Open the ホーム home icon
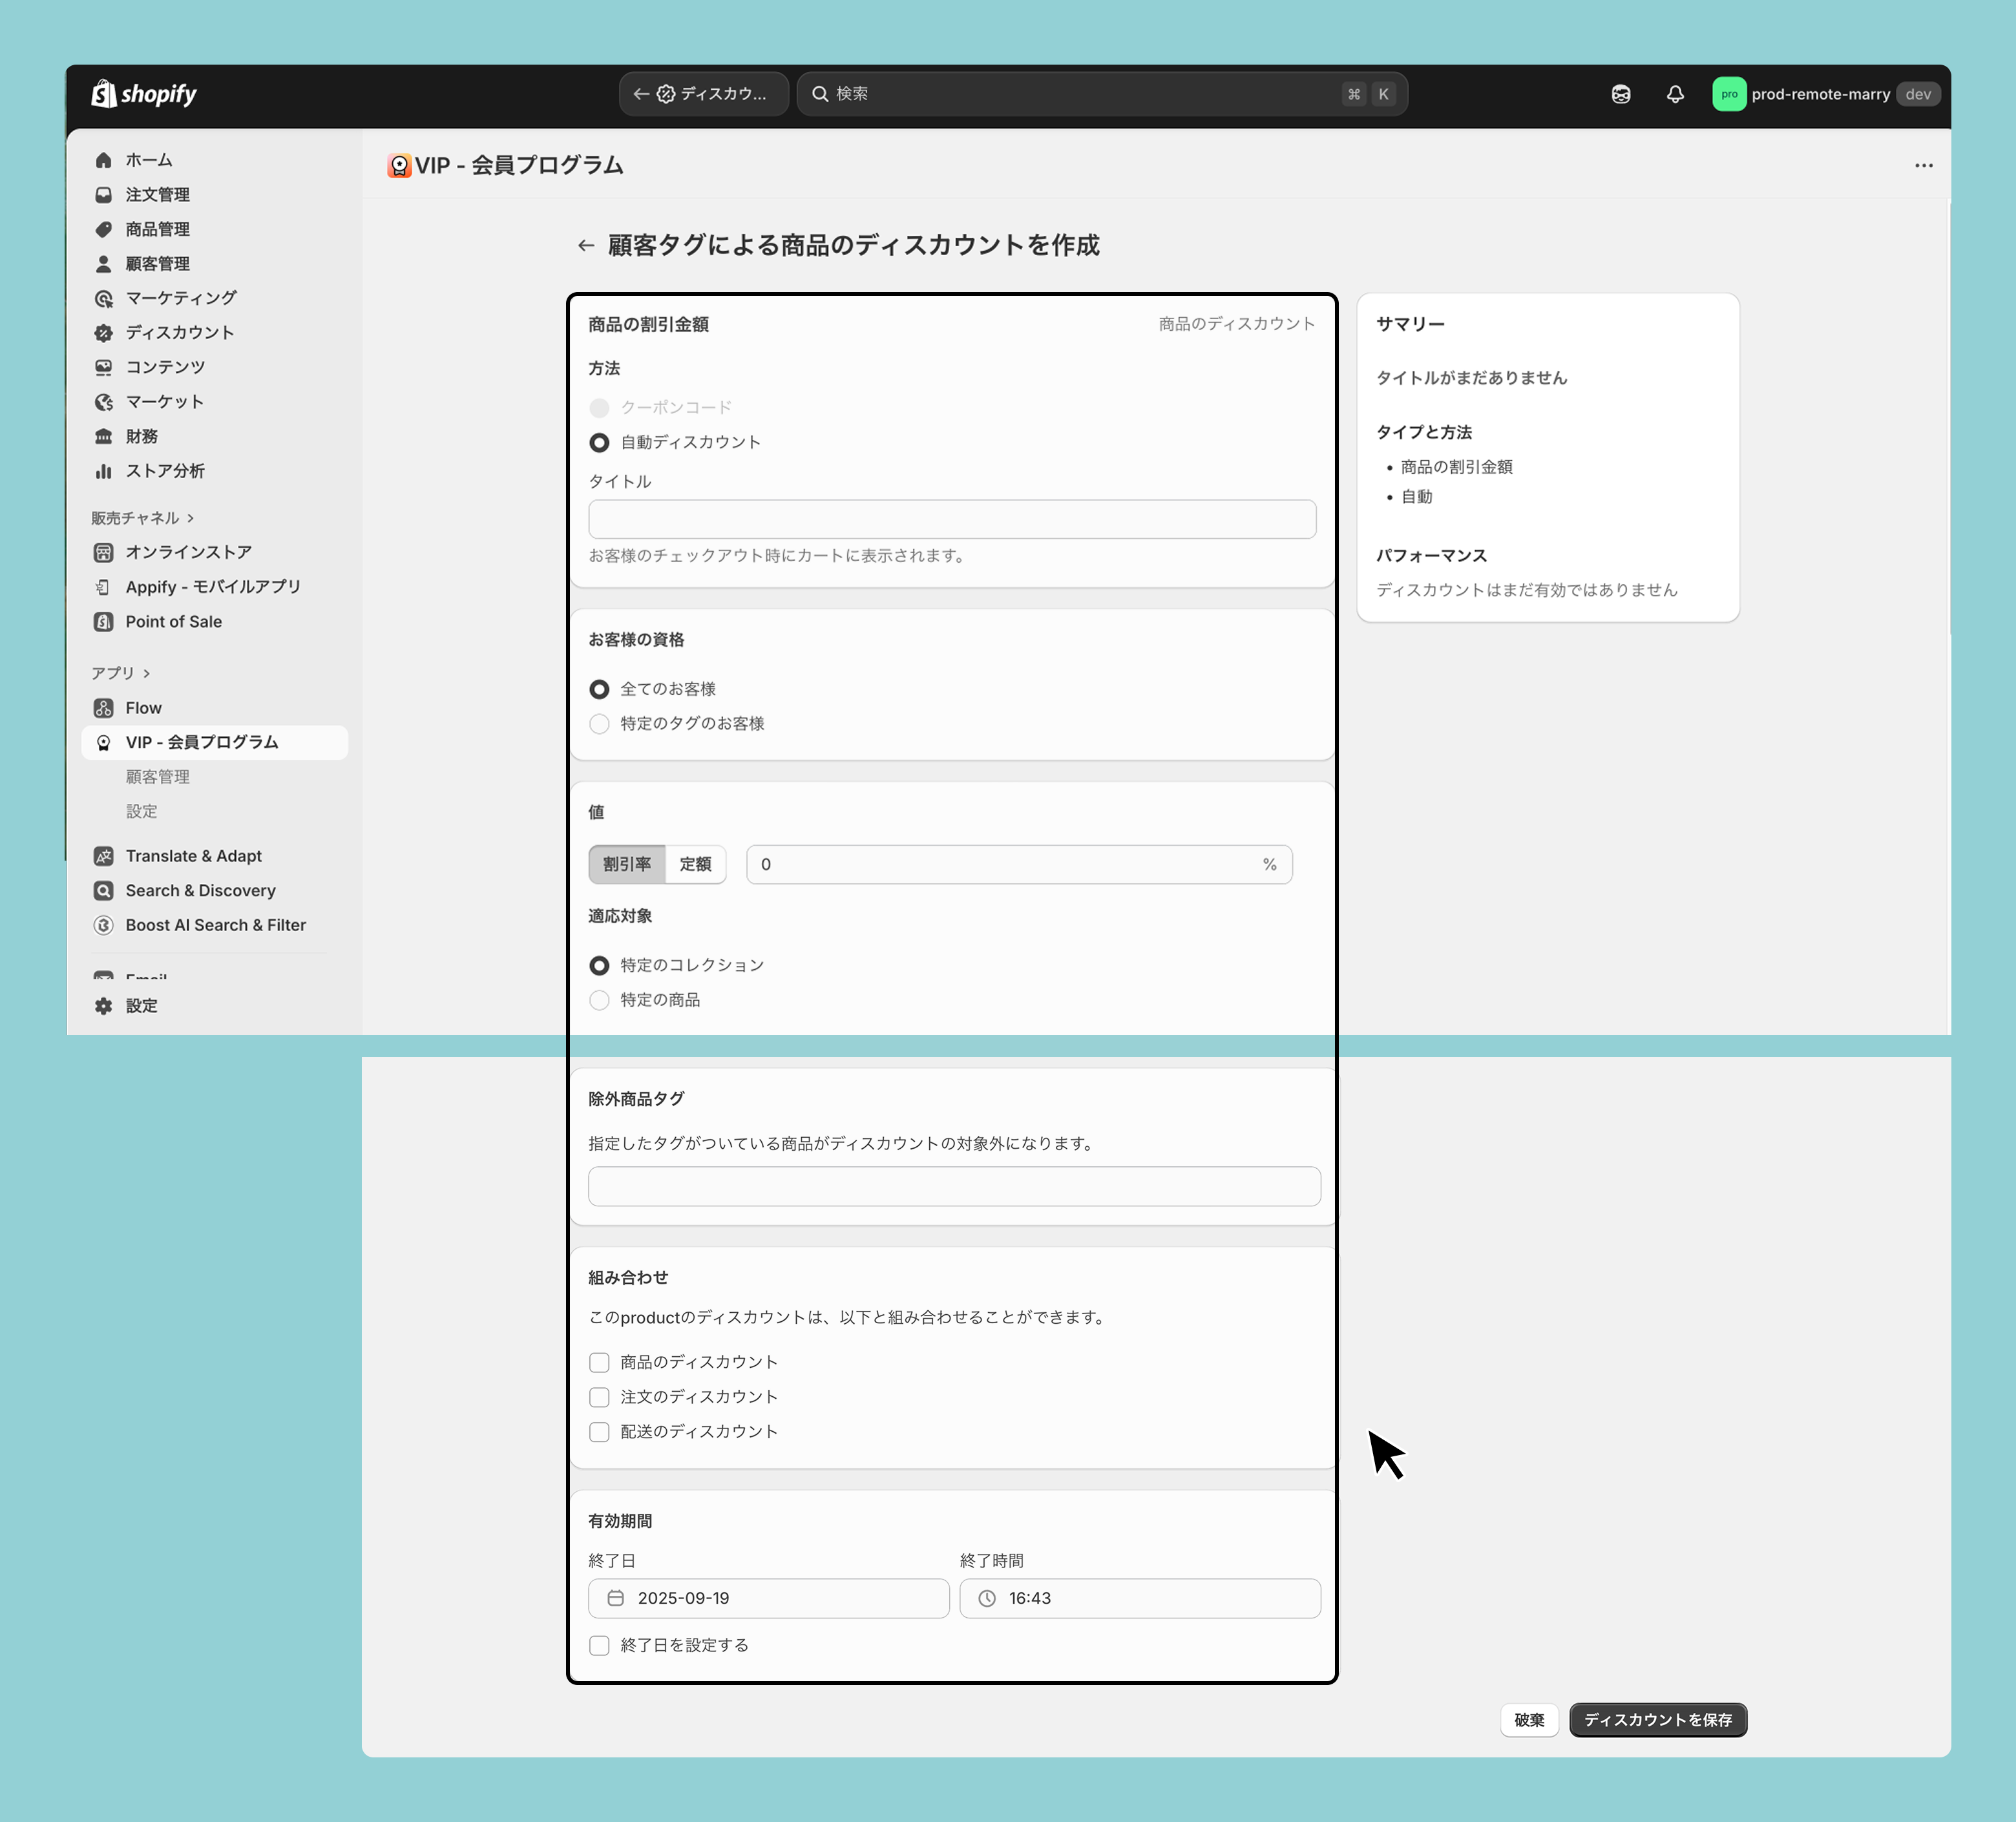The width and height of the screenshot is (2016, 1822). click(103, 160)
